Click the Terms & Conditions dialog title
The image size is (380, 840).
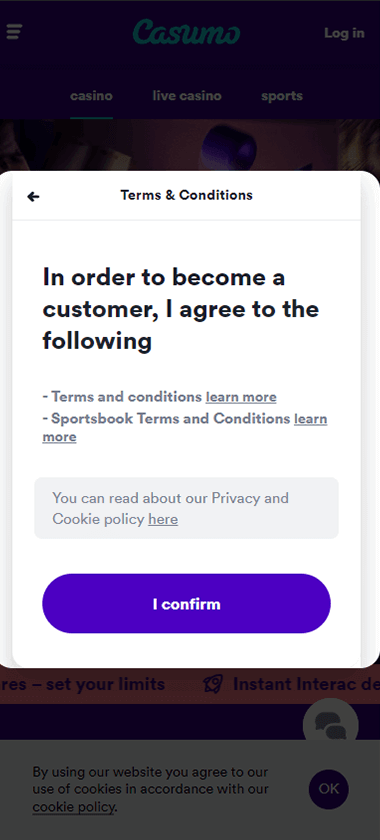187,195
